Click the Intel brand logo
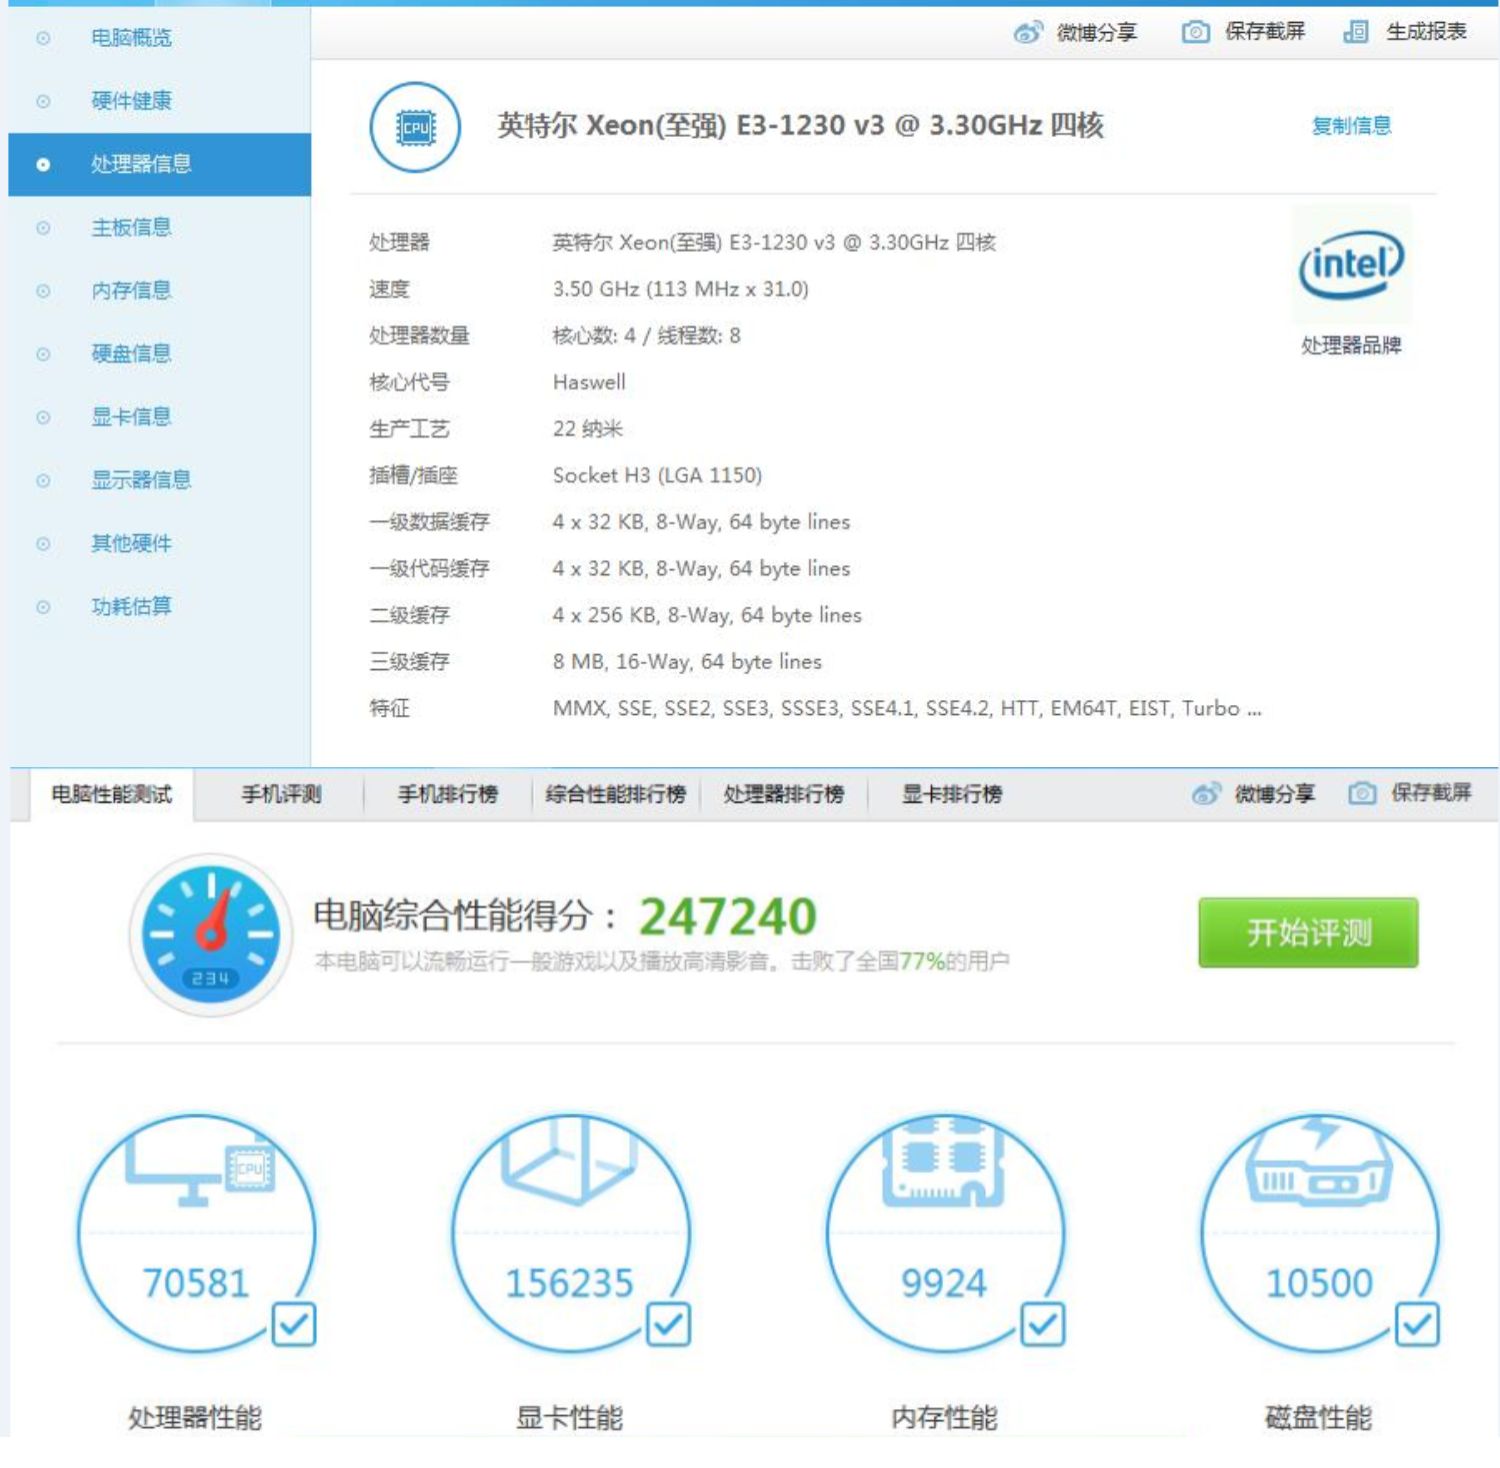Image resolution: width=1500 pixels, height=1468 pixels. [x=1351, y=265]
